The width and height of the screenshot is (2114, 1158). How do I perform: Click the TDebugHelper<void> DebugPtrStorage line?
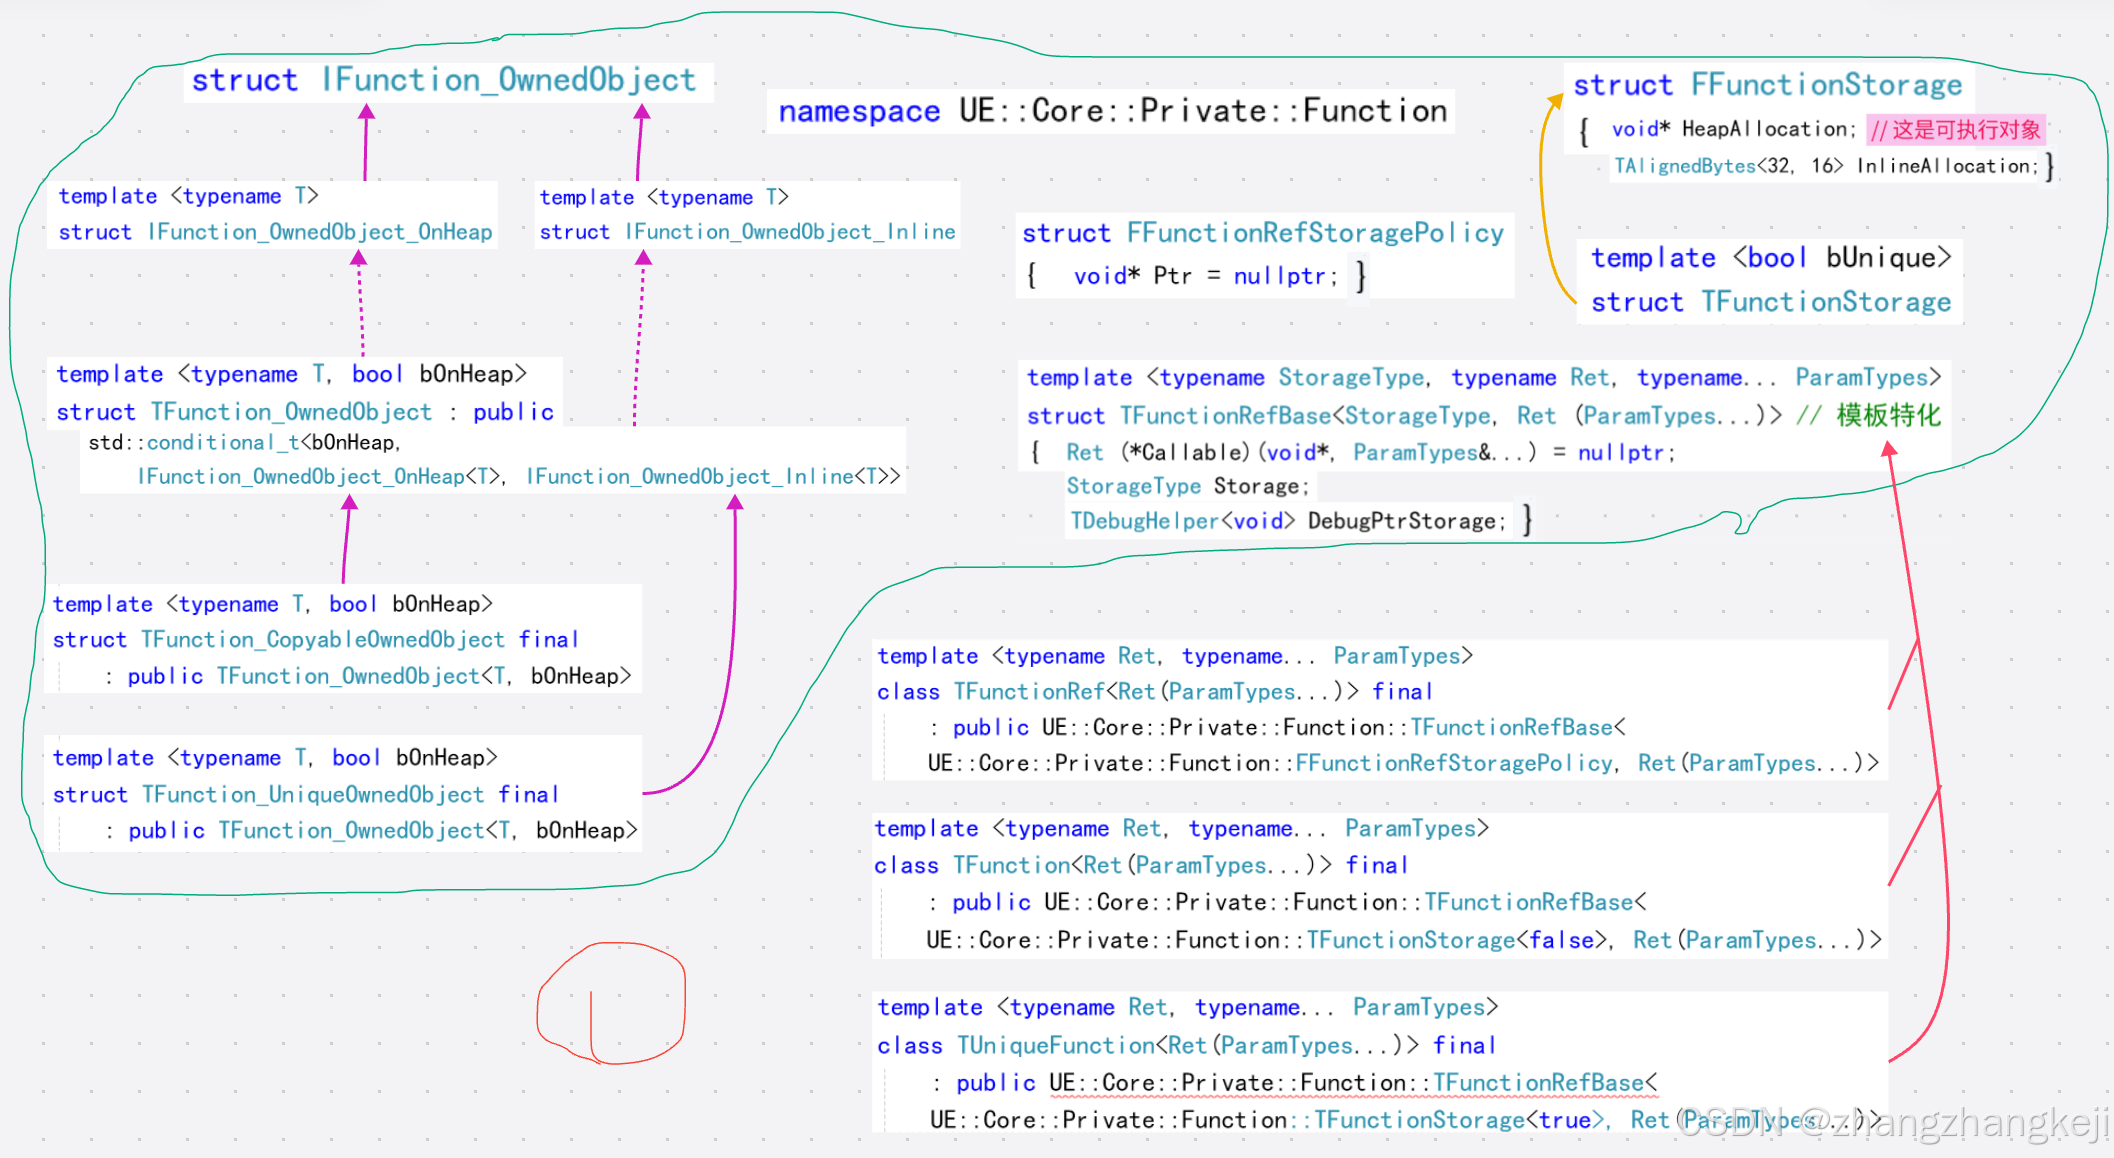click(x=1287, y=521)
